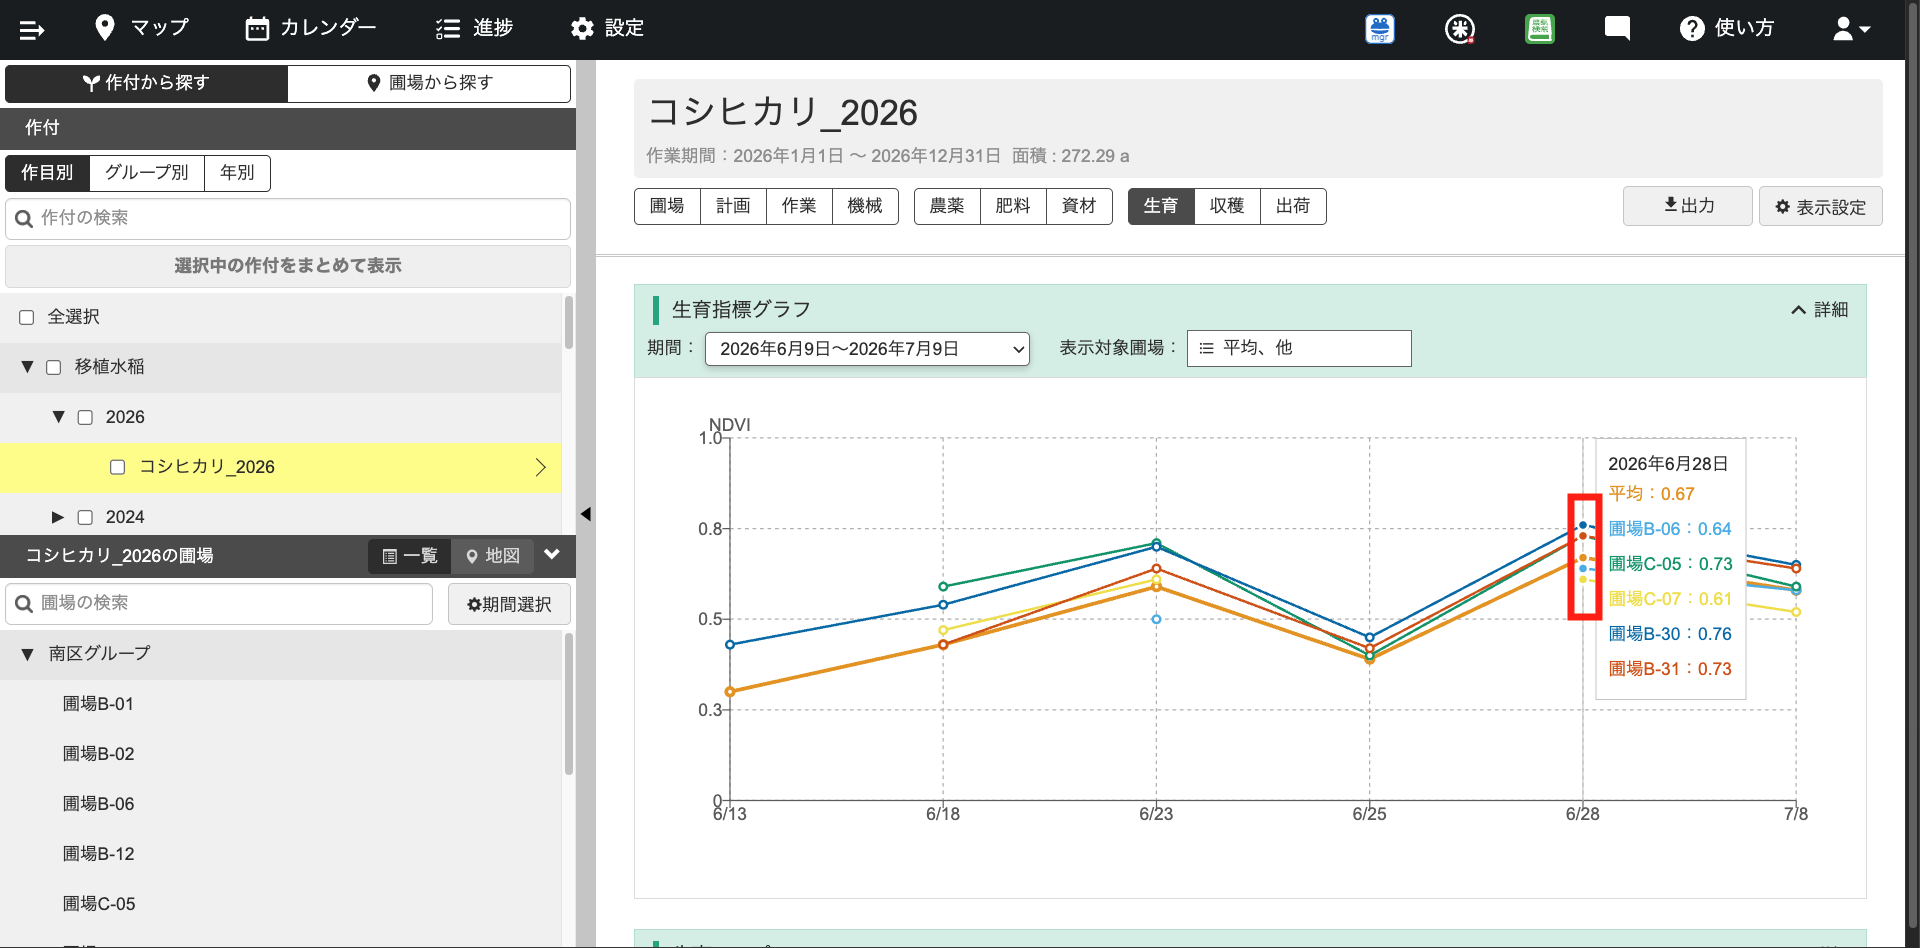Tick the 全選択 checkbox

click(27, 317)
